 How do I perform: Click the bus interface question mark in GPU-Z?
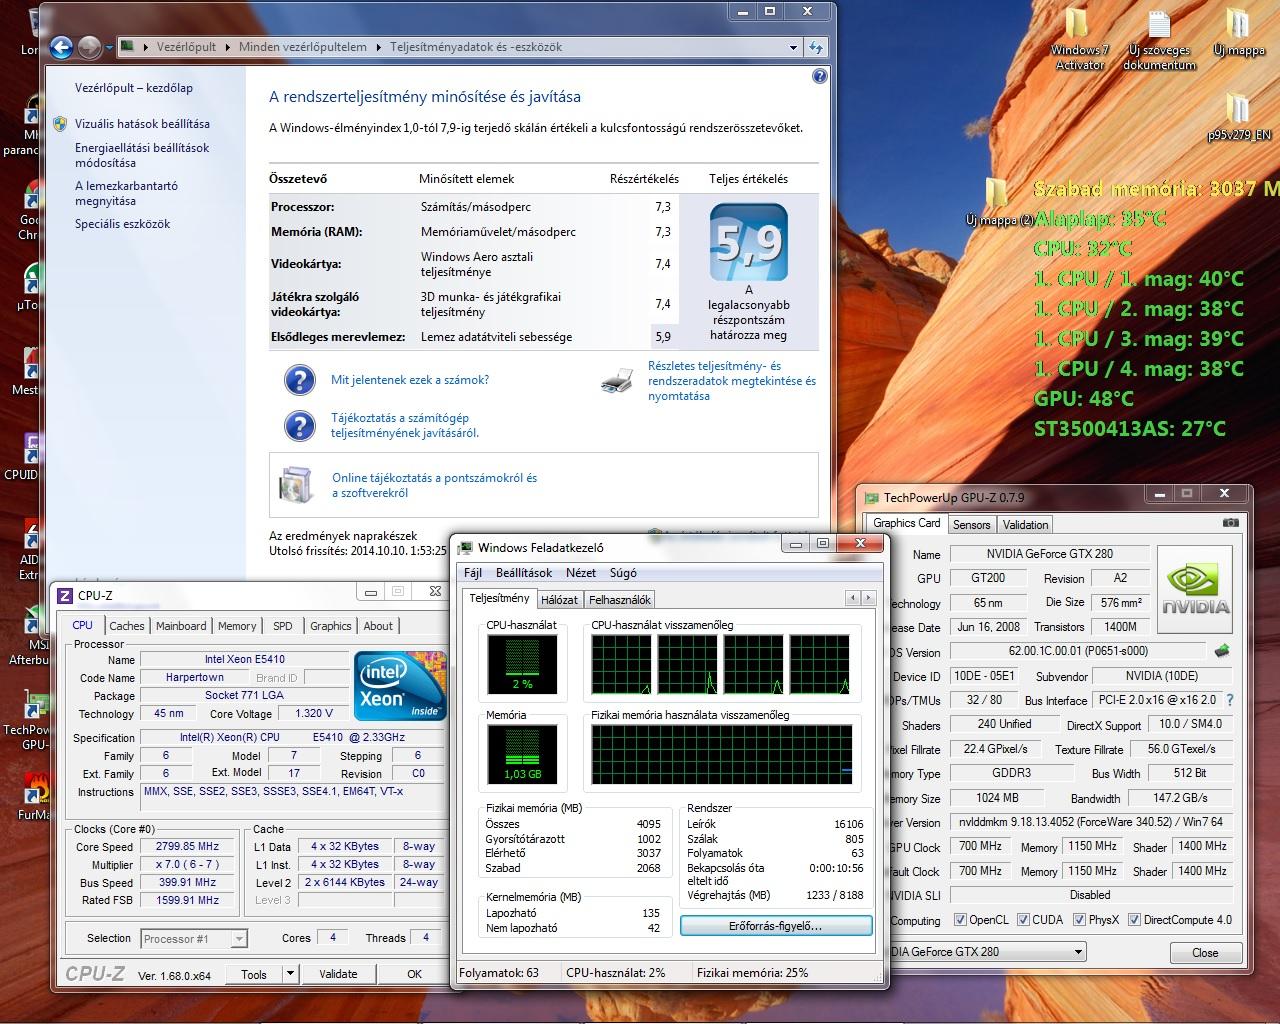coord(1230,700)
